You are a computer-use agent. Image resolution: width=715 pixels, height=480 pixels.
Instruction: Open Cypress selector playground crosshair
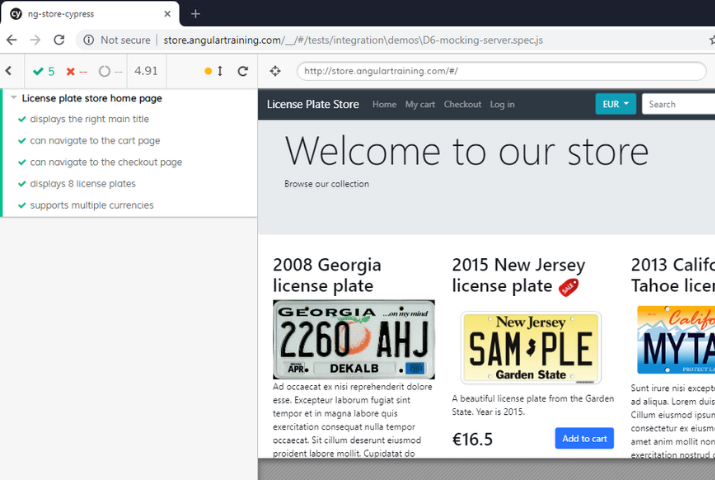276,71
